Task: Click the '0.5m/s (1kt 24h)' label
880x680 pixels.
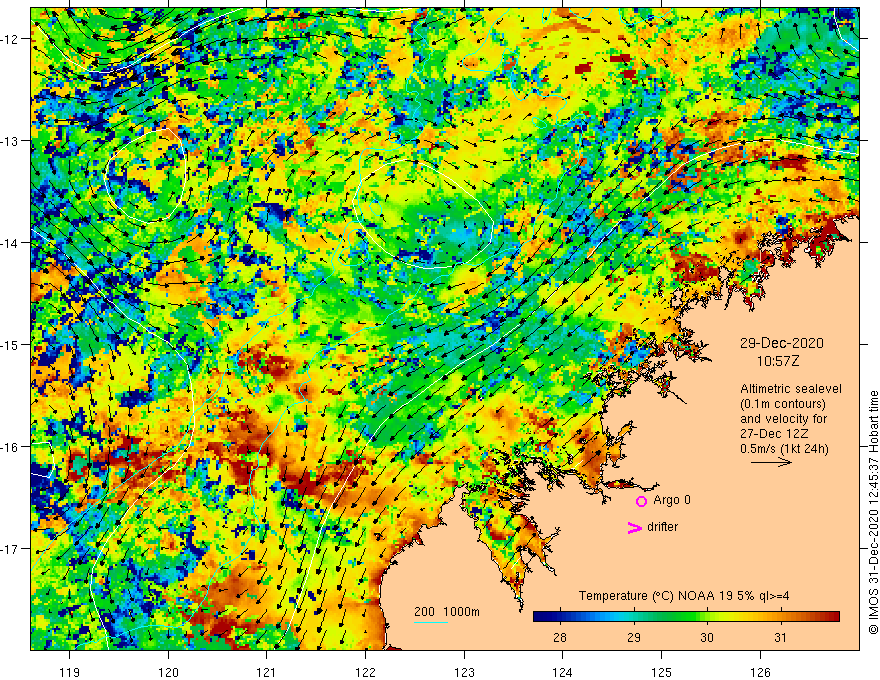Action: 784,449
